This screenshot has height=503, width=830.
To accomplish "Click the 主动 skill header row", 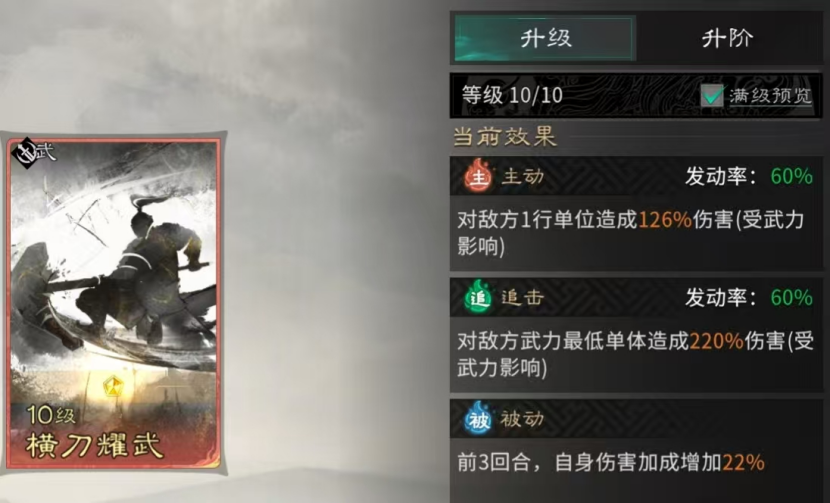I will (636, 176).
